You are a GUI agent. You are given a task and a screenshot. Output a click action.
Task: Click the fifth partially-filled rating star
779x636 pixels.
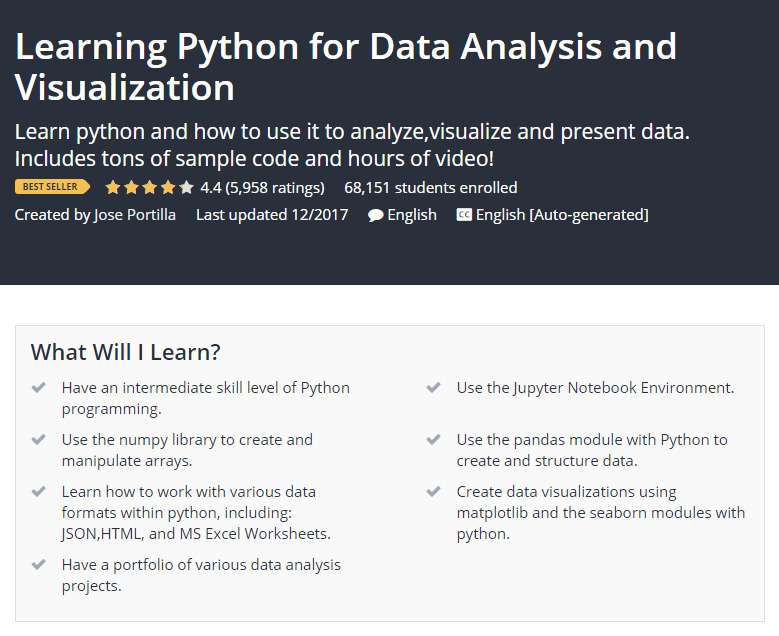(x=187, y=187)
